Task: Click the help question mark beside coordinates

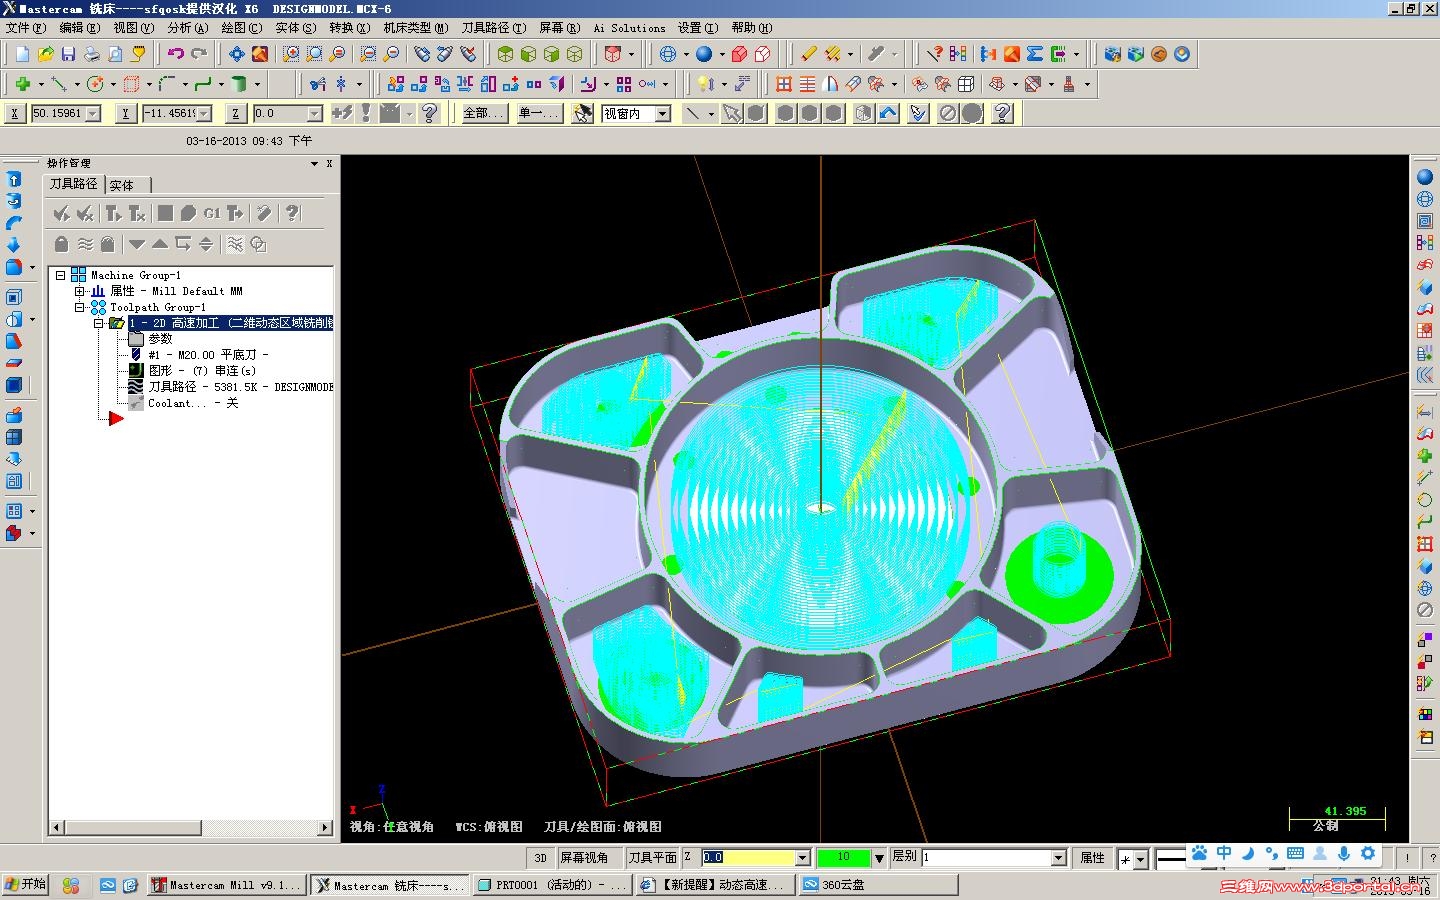Action: coord(430,113)
